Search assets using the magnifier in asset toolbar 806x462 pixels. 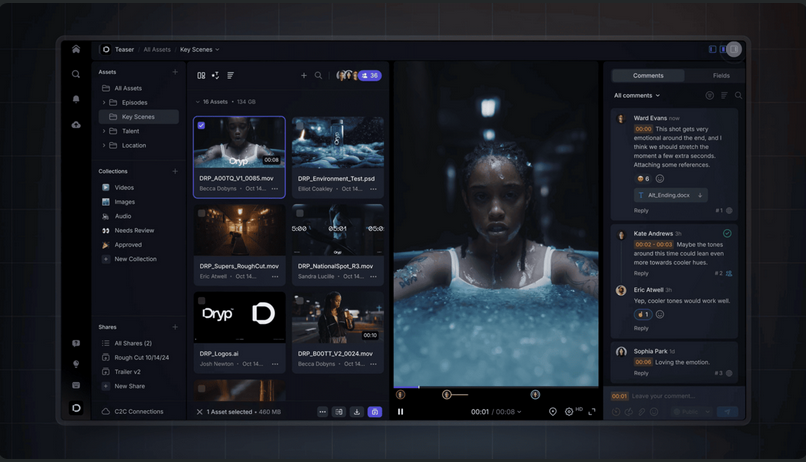tap(319, 75)
